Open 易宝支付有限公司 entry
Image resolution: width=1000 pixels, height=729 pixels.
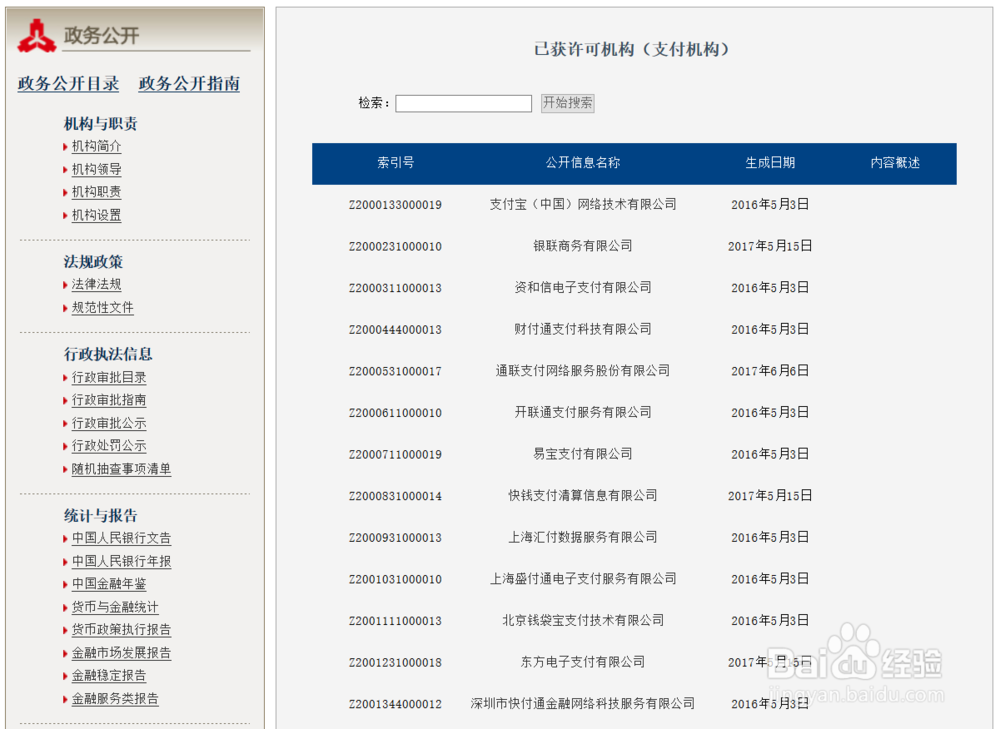pos(583,453)
